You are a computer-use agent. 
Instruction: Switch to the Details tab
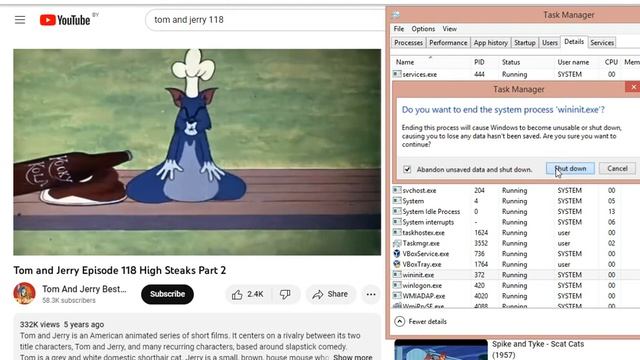[574, 42]
